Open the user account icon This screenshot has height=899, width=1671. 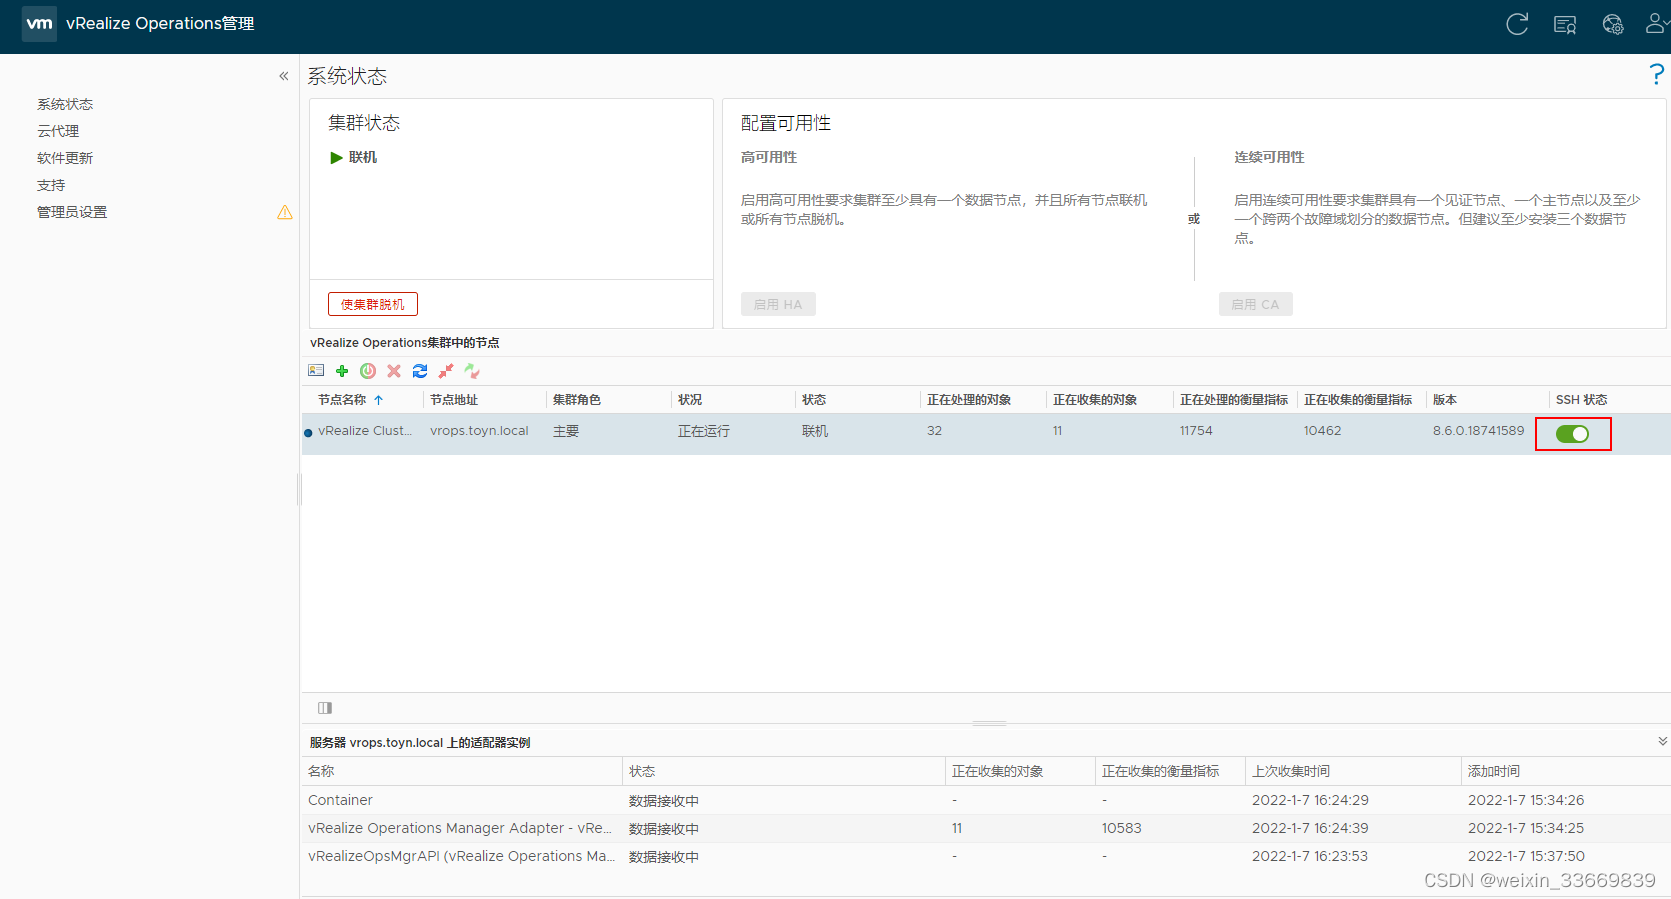tap(1656, 24)
